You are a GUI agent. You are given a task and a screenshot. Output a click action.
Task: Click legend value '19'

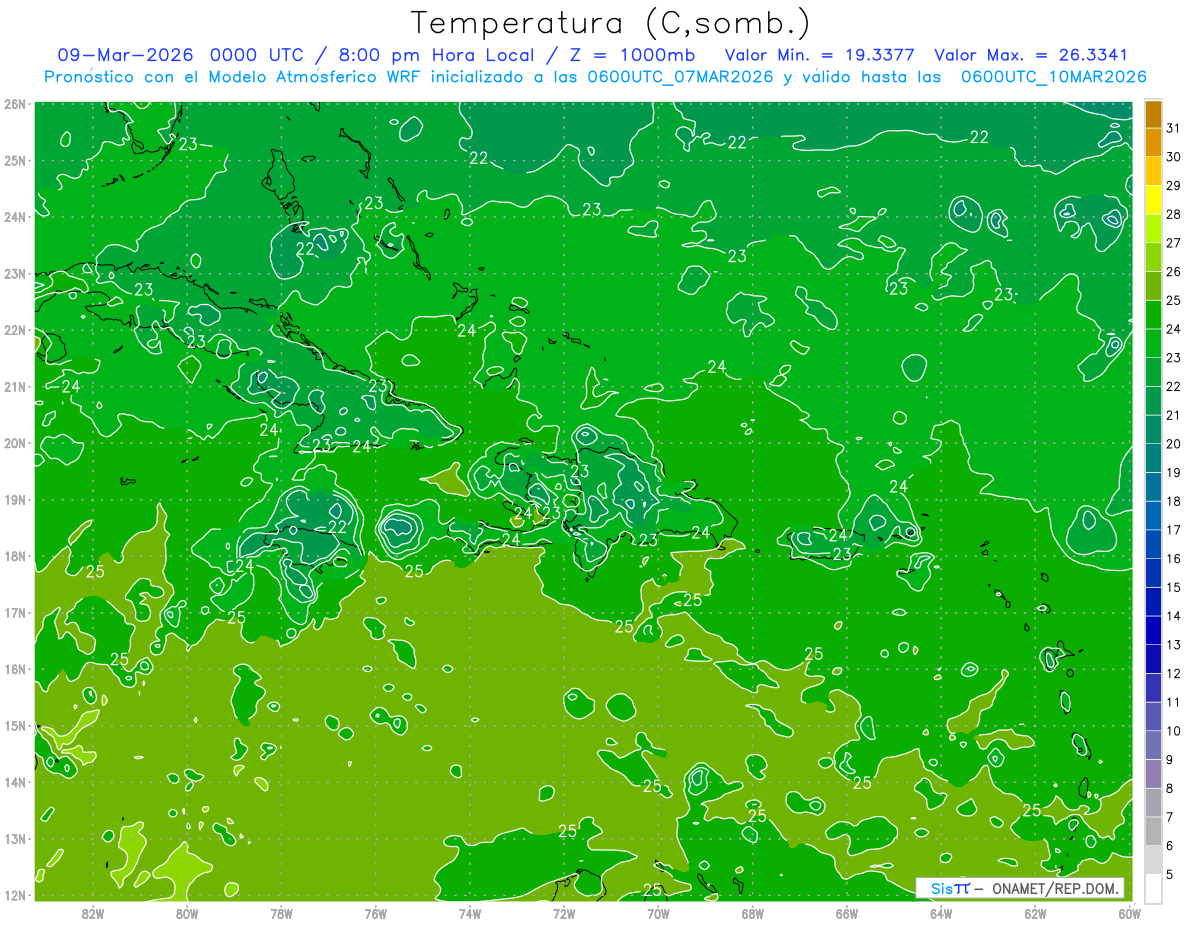pyautogui.click(x=1173, y=472)
